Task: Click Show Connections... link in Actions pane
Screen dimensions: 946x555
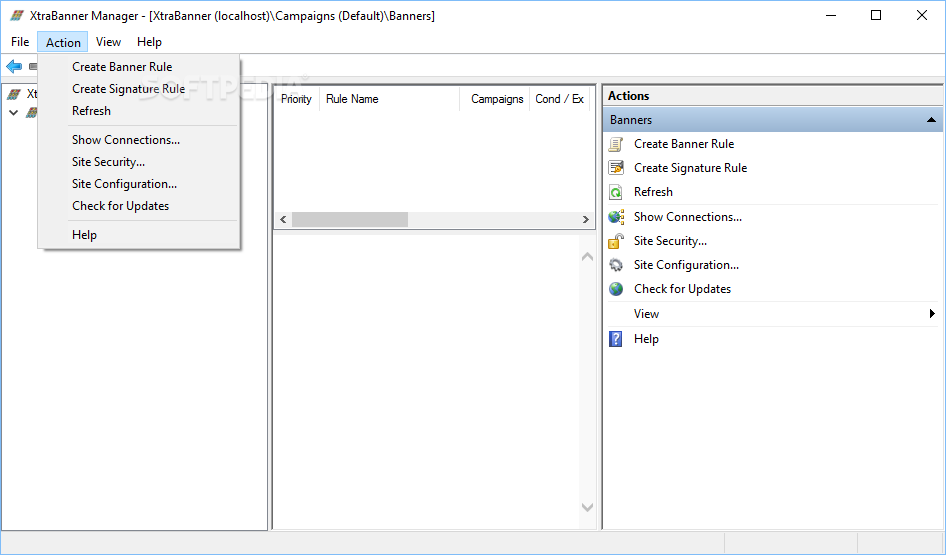Action: pyautogui.click(x=688, y=217)
